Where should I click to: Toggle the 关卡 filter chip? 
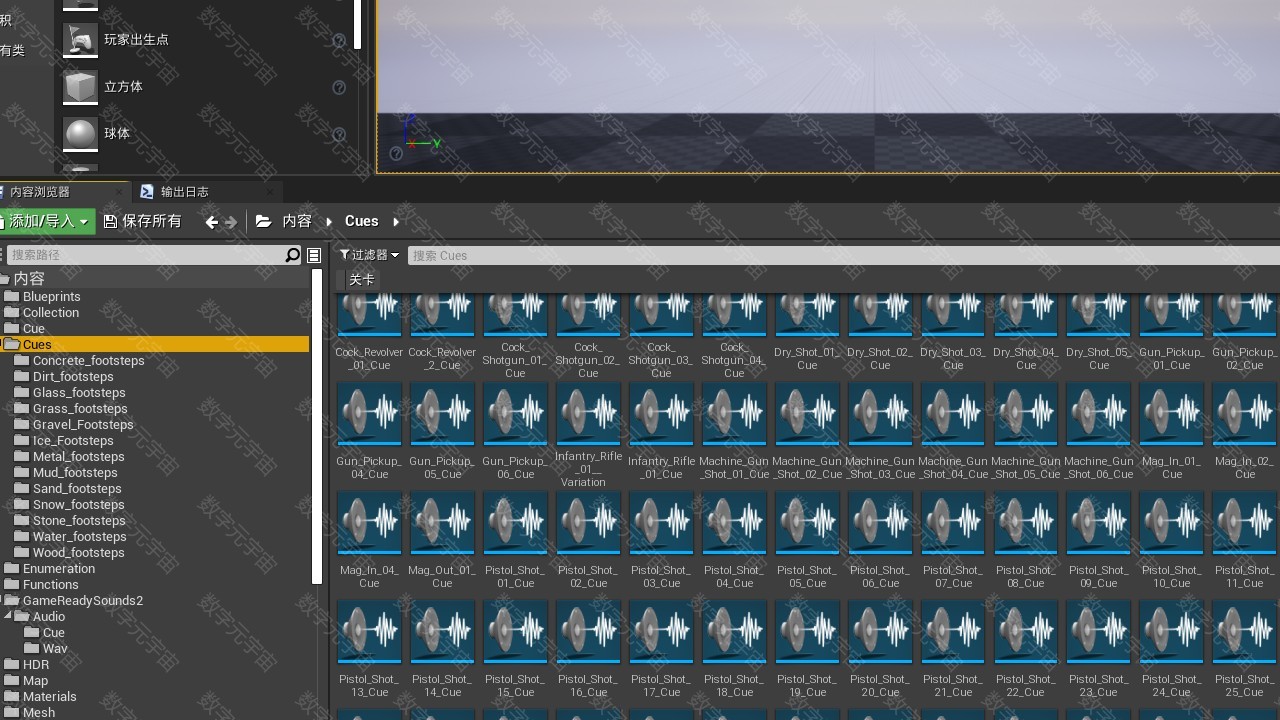[x=361, y=280]
